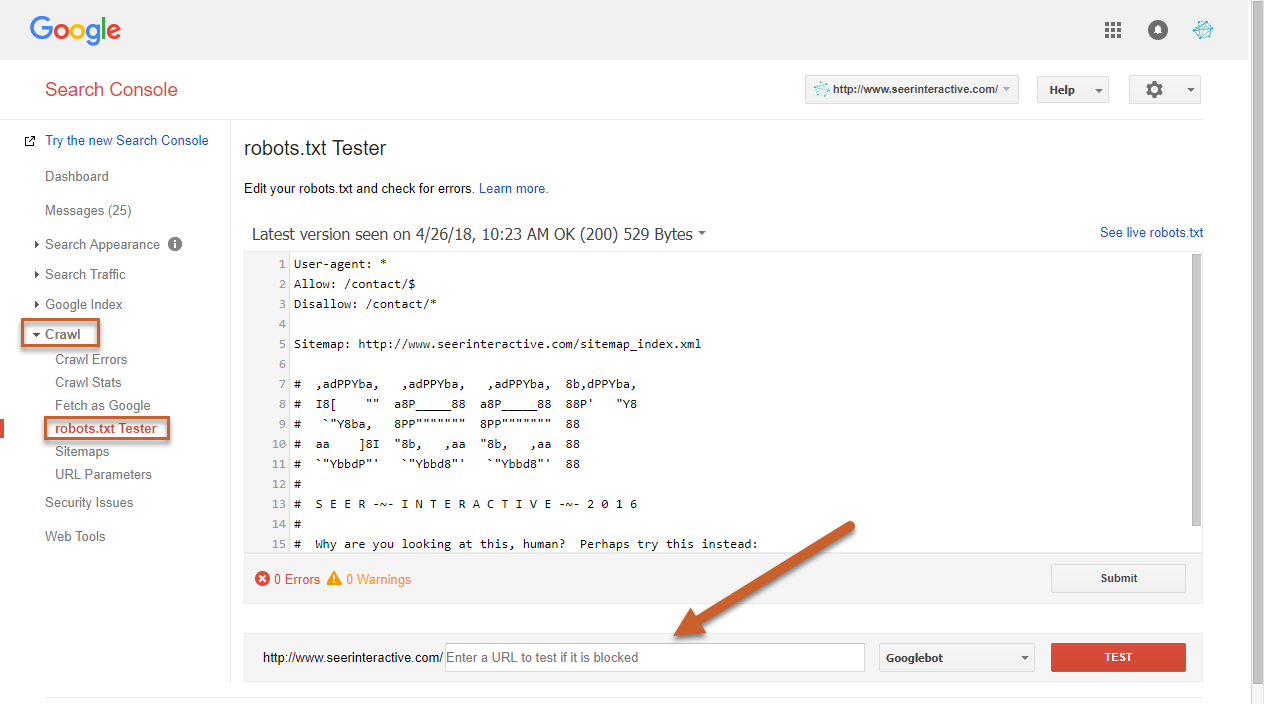Go to Sitemaps in sidebar

(82, 451)
